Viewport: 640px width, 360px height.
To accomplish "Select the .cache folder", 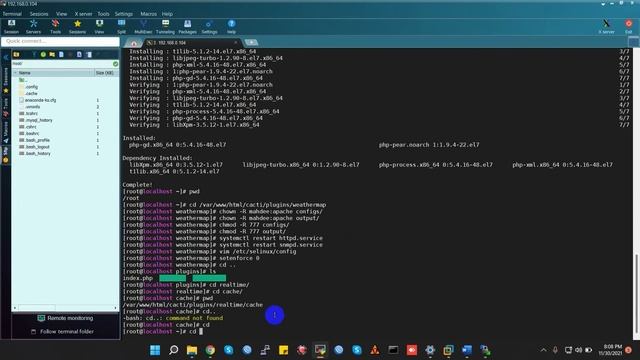I will 29,93.
